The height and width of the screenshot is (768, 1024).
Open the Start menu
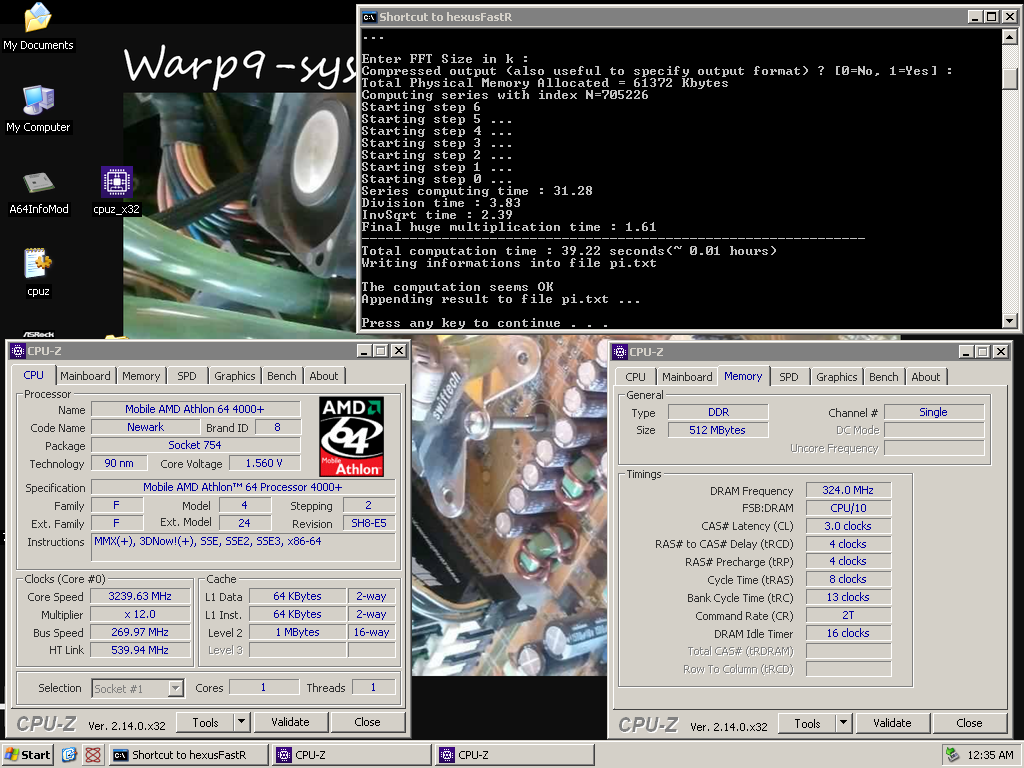point(27,755)
